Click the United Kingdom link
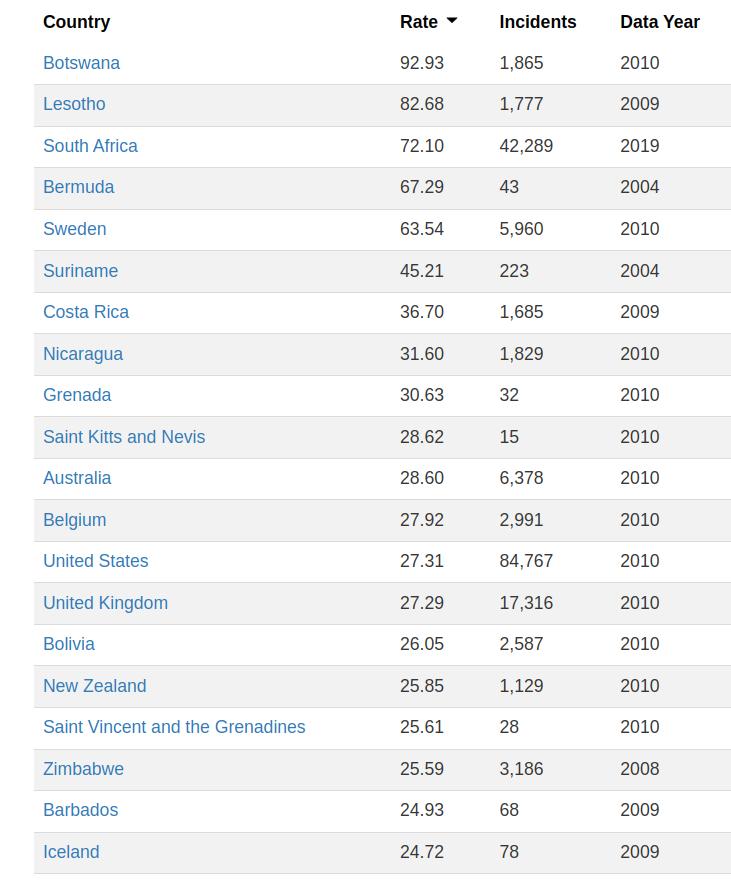Image resolution: width=731 pixels, height=881 pixels. 105,603
